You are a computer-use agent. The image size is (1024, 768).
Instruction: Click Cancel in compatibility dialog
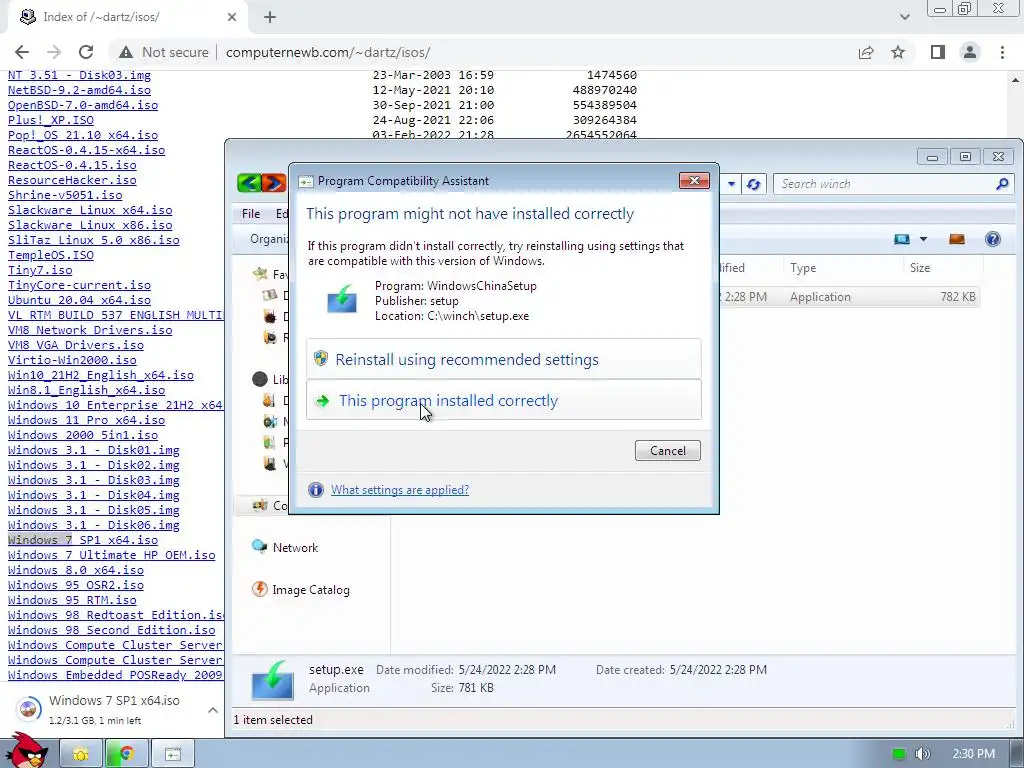click(667, 451)
